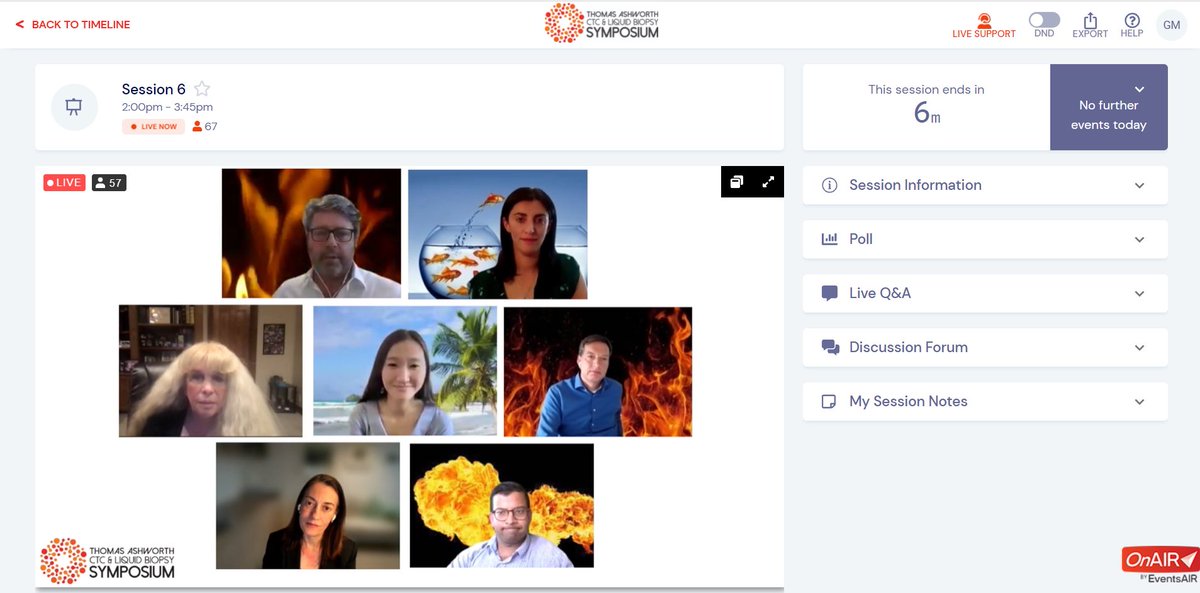This screenshot has height=593, width=1200.
Task: Expand the Poll section
Action: pos(985,239)
